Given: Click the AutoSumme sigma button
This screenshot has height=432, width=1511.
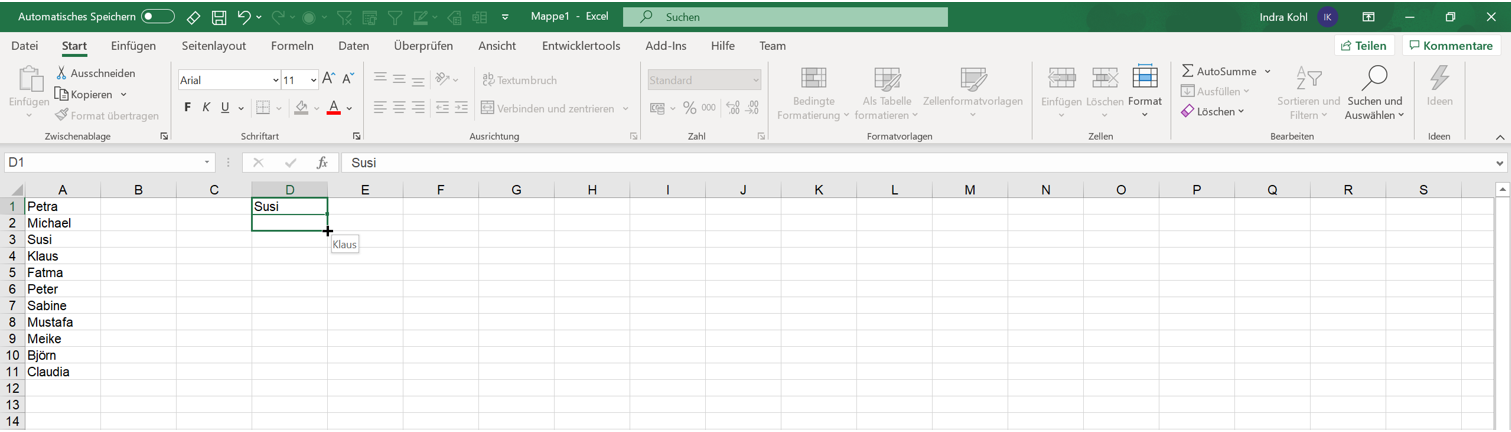Looking at the screenshot, I should coord(1218,71).
